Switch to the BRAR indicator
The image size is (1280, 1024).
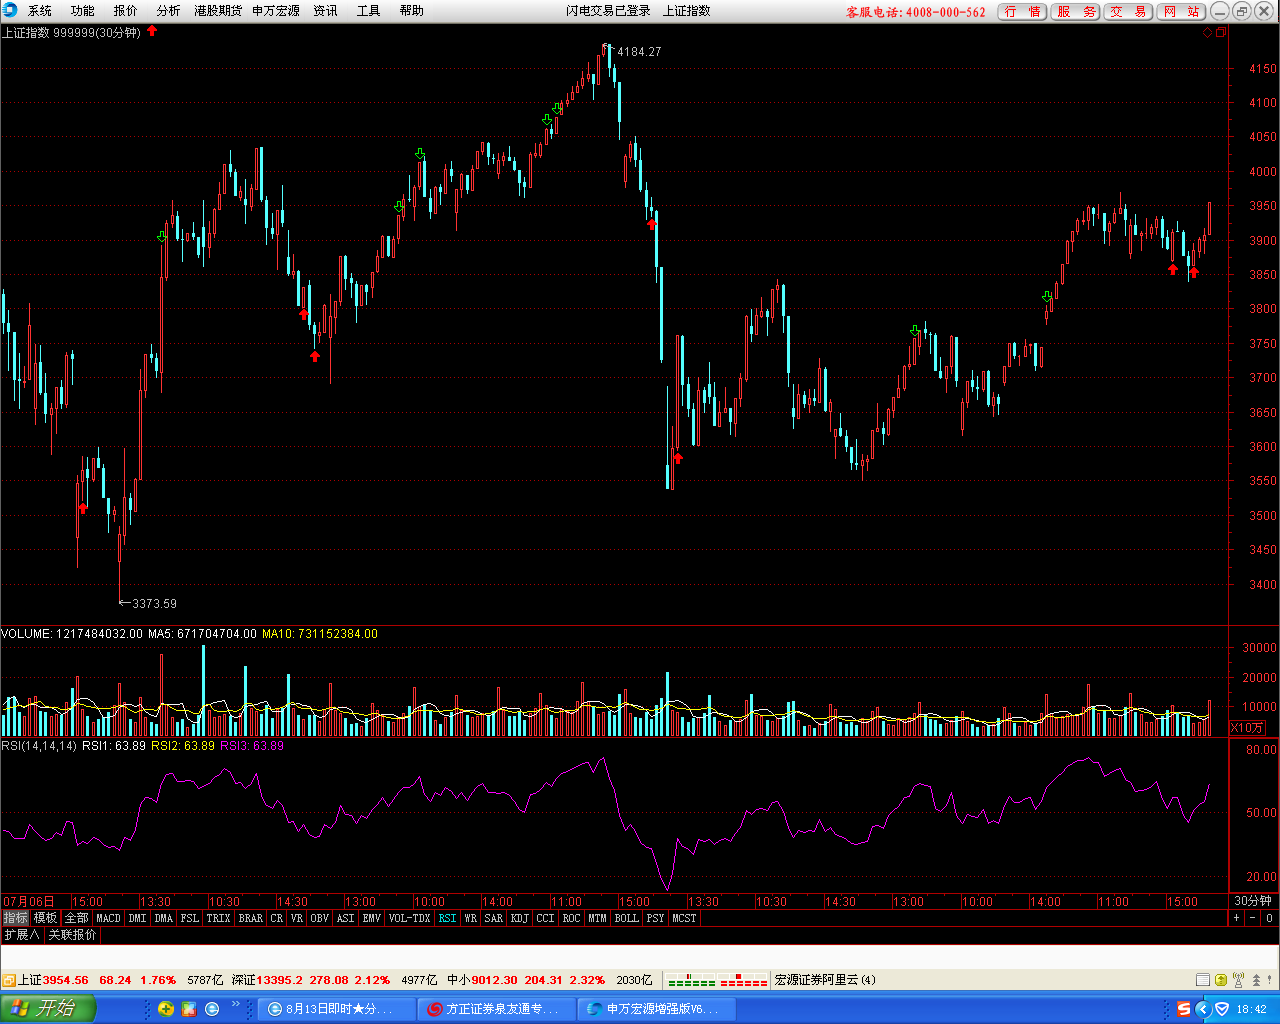coord(251,918)
